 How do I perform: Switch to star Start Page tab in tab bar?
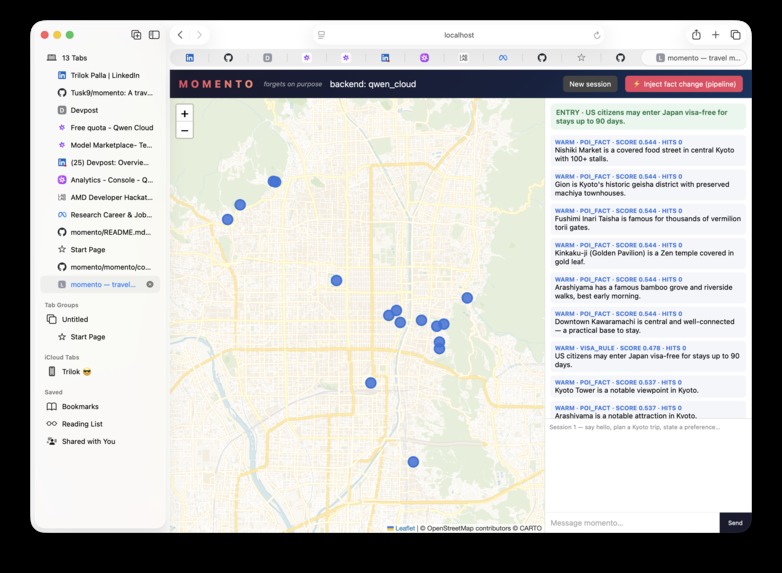[x=581, y=58]
